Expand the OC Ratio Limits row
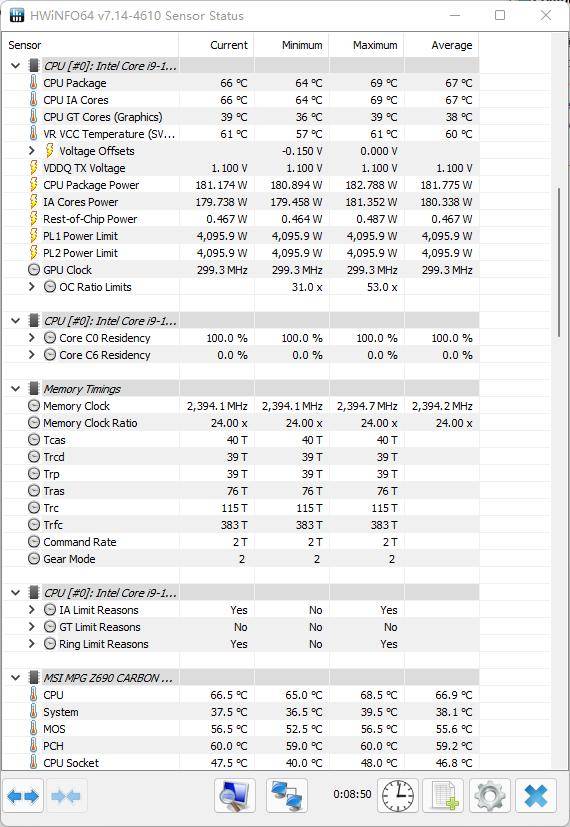Screen dimensions: 570x827 pyautogui.click(x=32, y=287)
